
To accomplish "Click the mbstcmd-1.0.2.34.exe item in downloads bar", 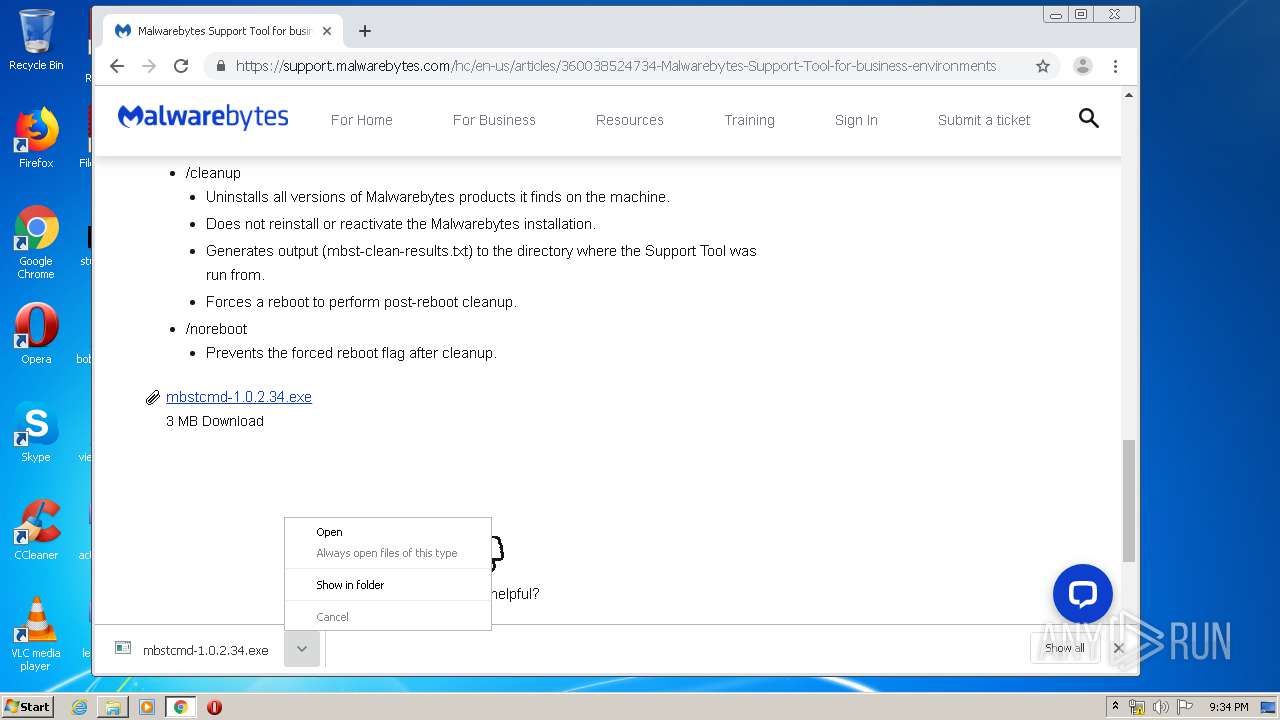I will [x=192, y=650].
